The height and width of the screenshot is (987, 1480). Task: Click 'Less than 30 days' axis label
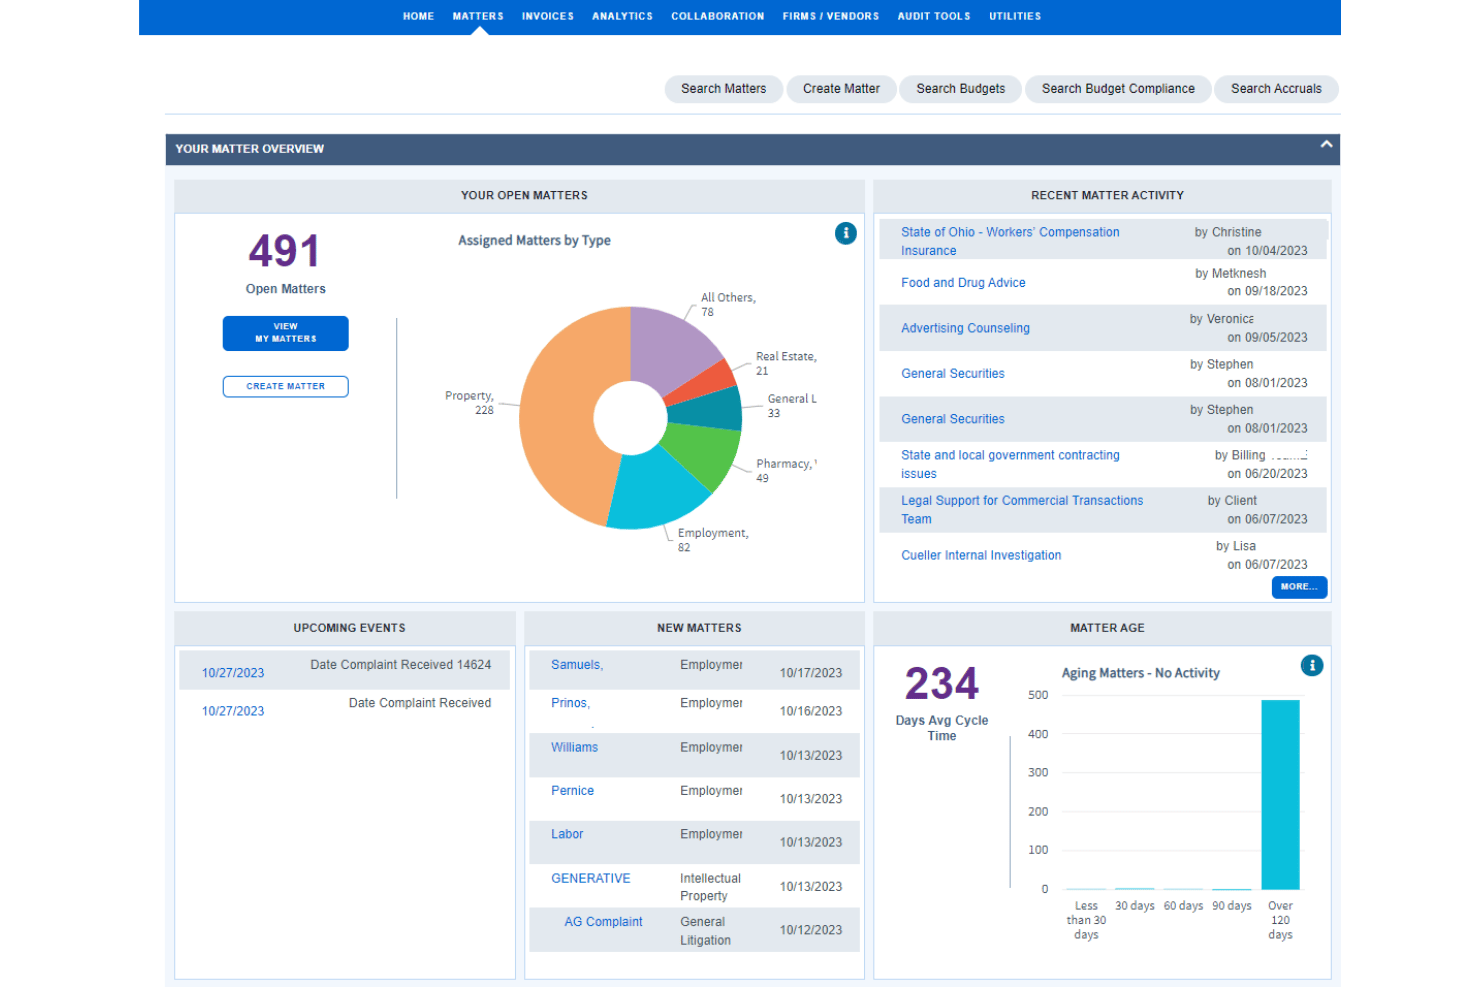pyautogui.click(x=1086, y=920)
